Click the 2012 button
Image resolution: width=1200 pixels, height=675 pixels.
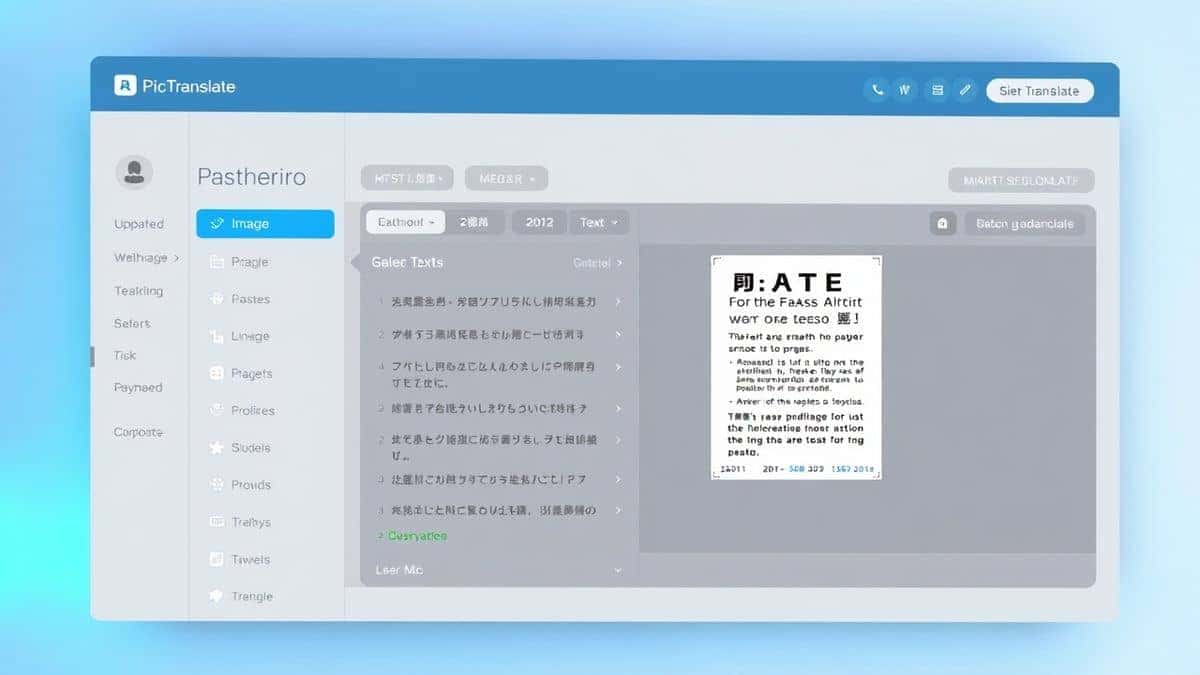(539, 222)
